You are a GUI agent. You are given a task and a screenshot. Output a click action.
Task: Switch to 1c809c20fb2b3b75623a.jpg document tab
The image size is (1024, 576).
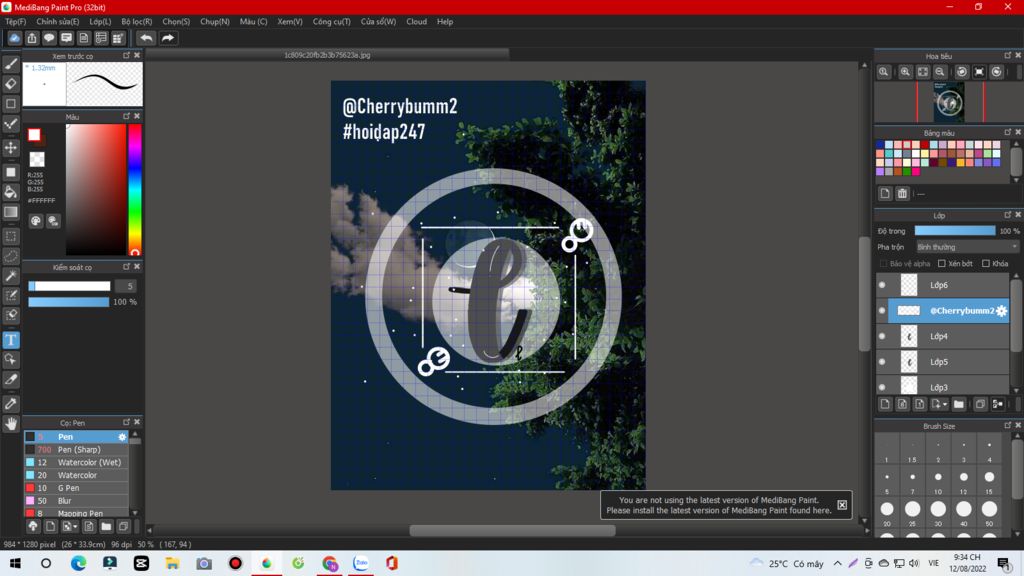pos(327,55)
